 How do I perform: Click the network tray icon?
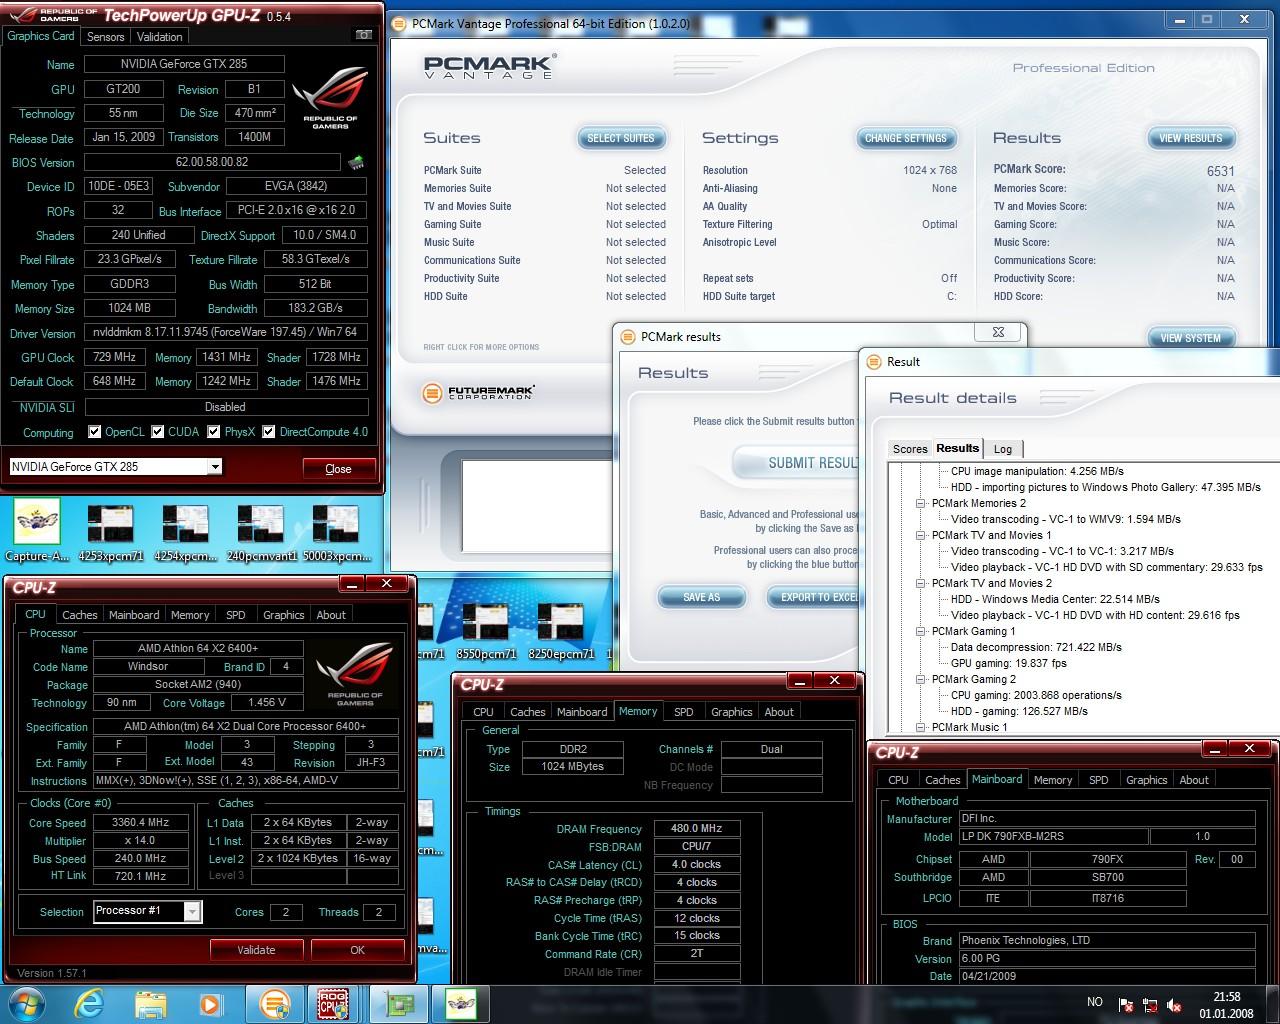click(1151, 1005)
